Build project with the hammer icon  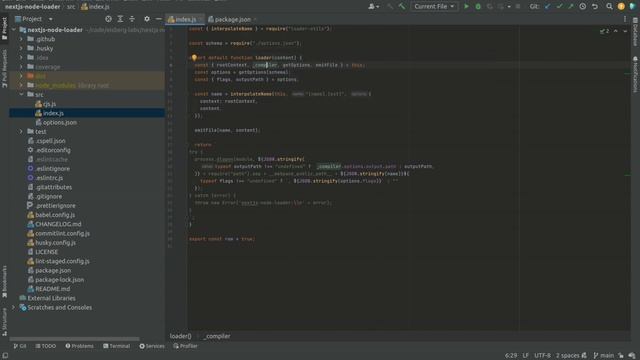coord(402,7)
